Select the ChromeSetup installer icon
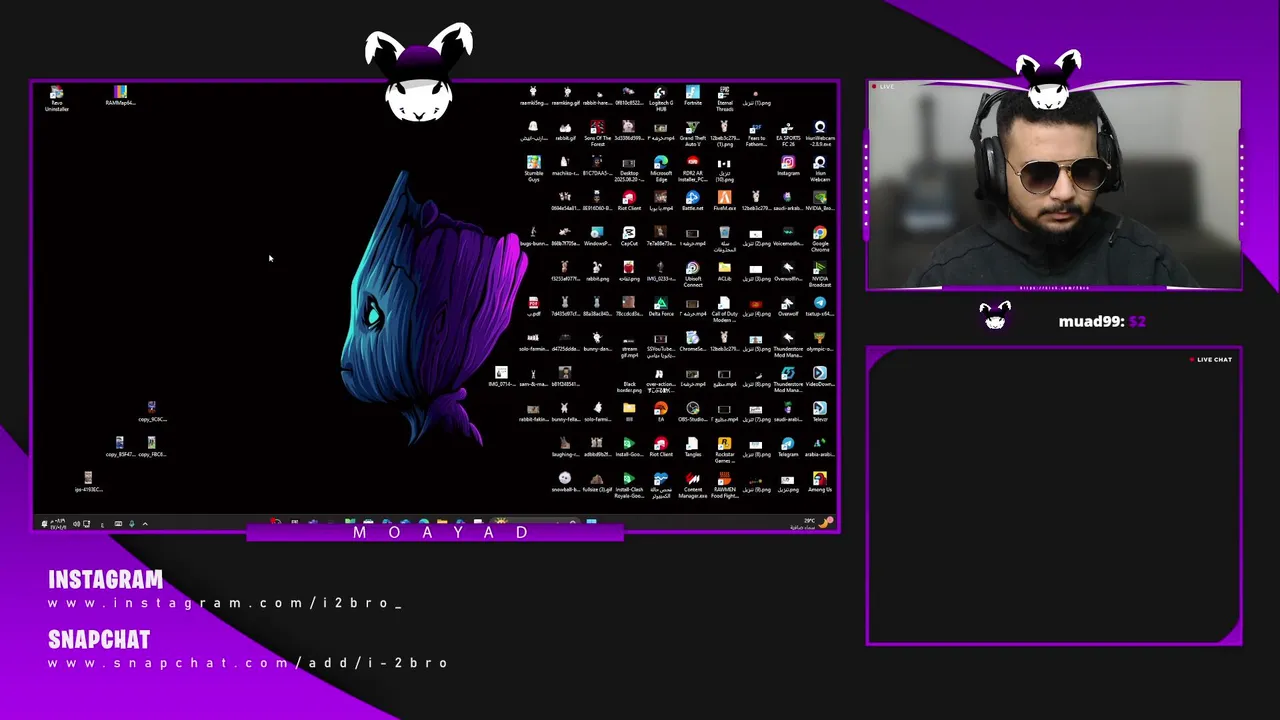 click(x=693, y=341)
